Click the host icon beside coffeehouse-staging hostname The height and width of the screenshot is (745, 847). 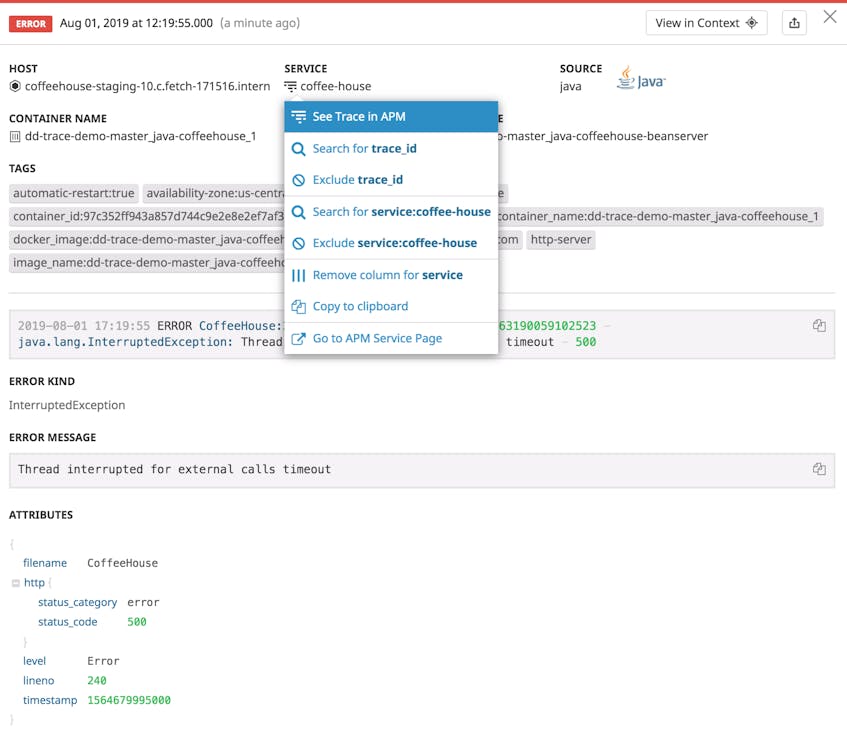pyautogui.click(x=15, y=87)
